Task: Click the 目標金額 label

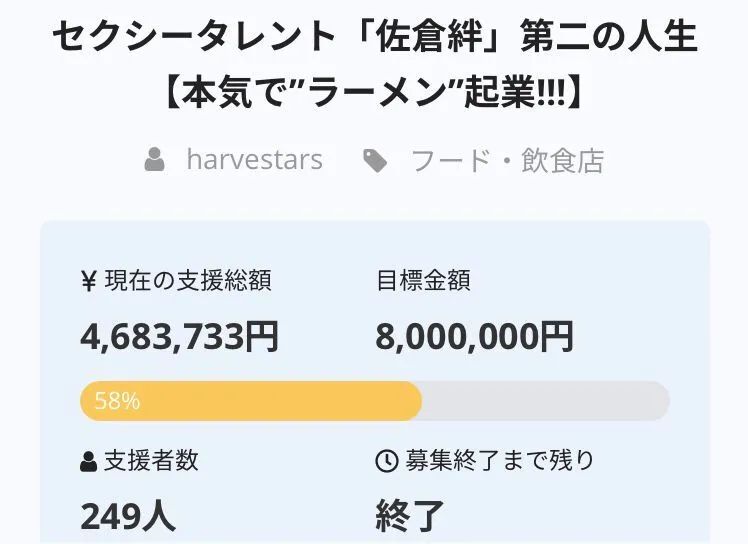Action: click(x=424, y=281)
